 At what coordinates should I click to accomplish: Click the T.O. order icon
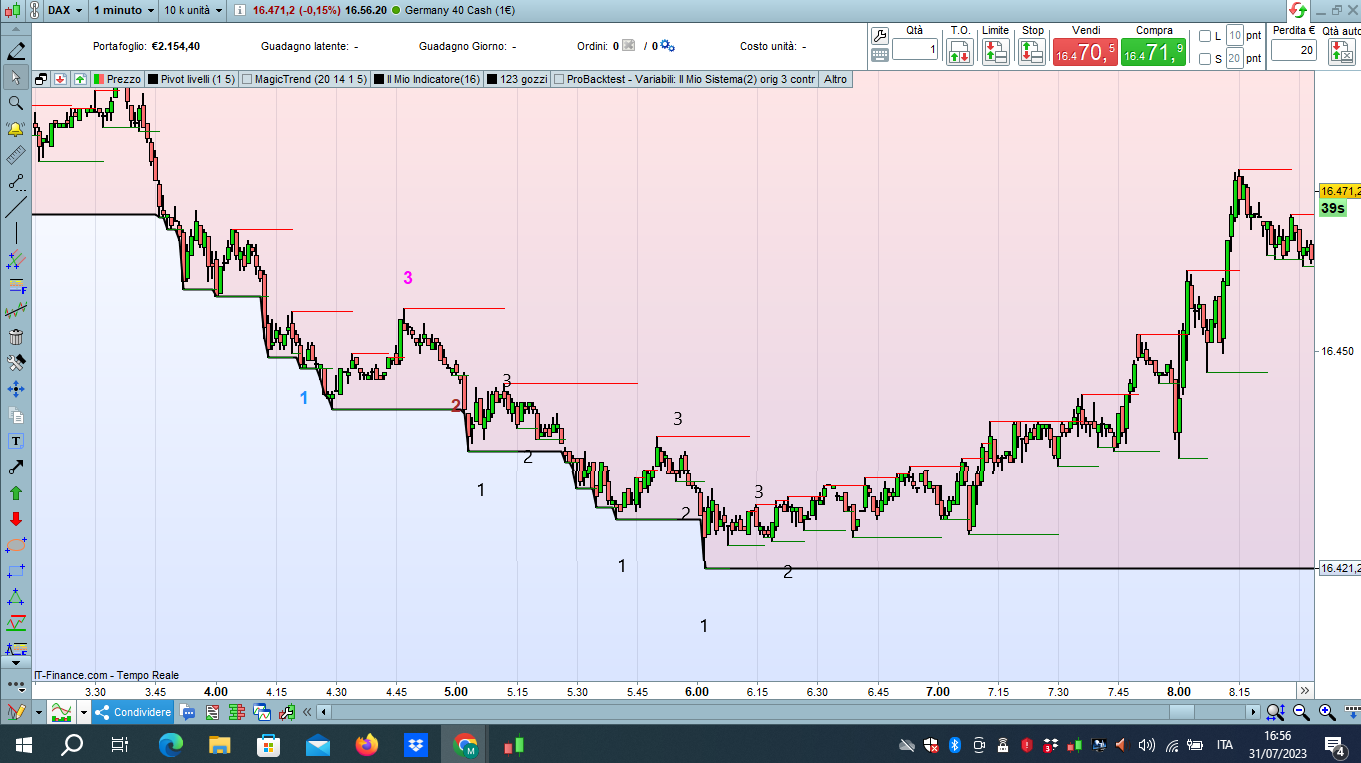point(960,53)
